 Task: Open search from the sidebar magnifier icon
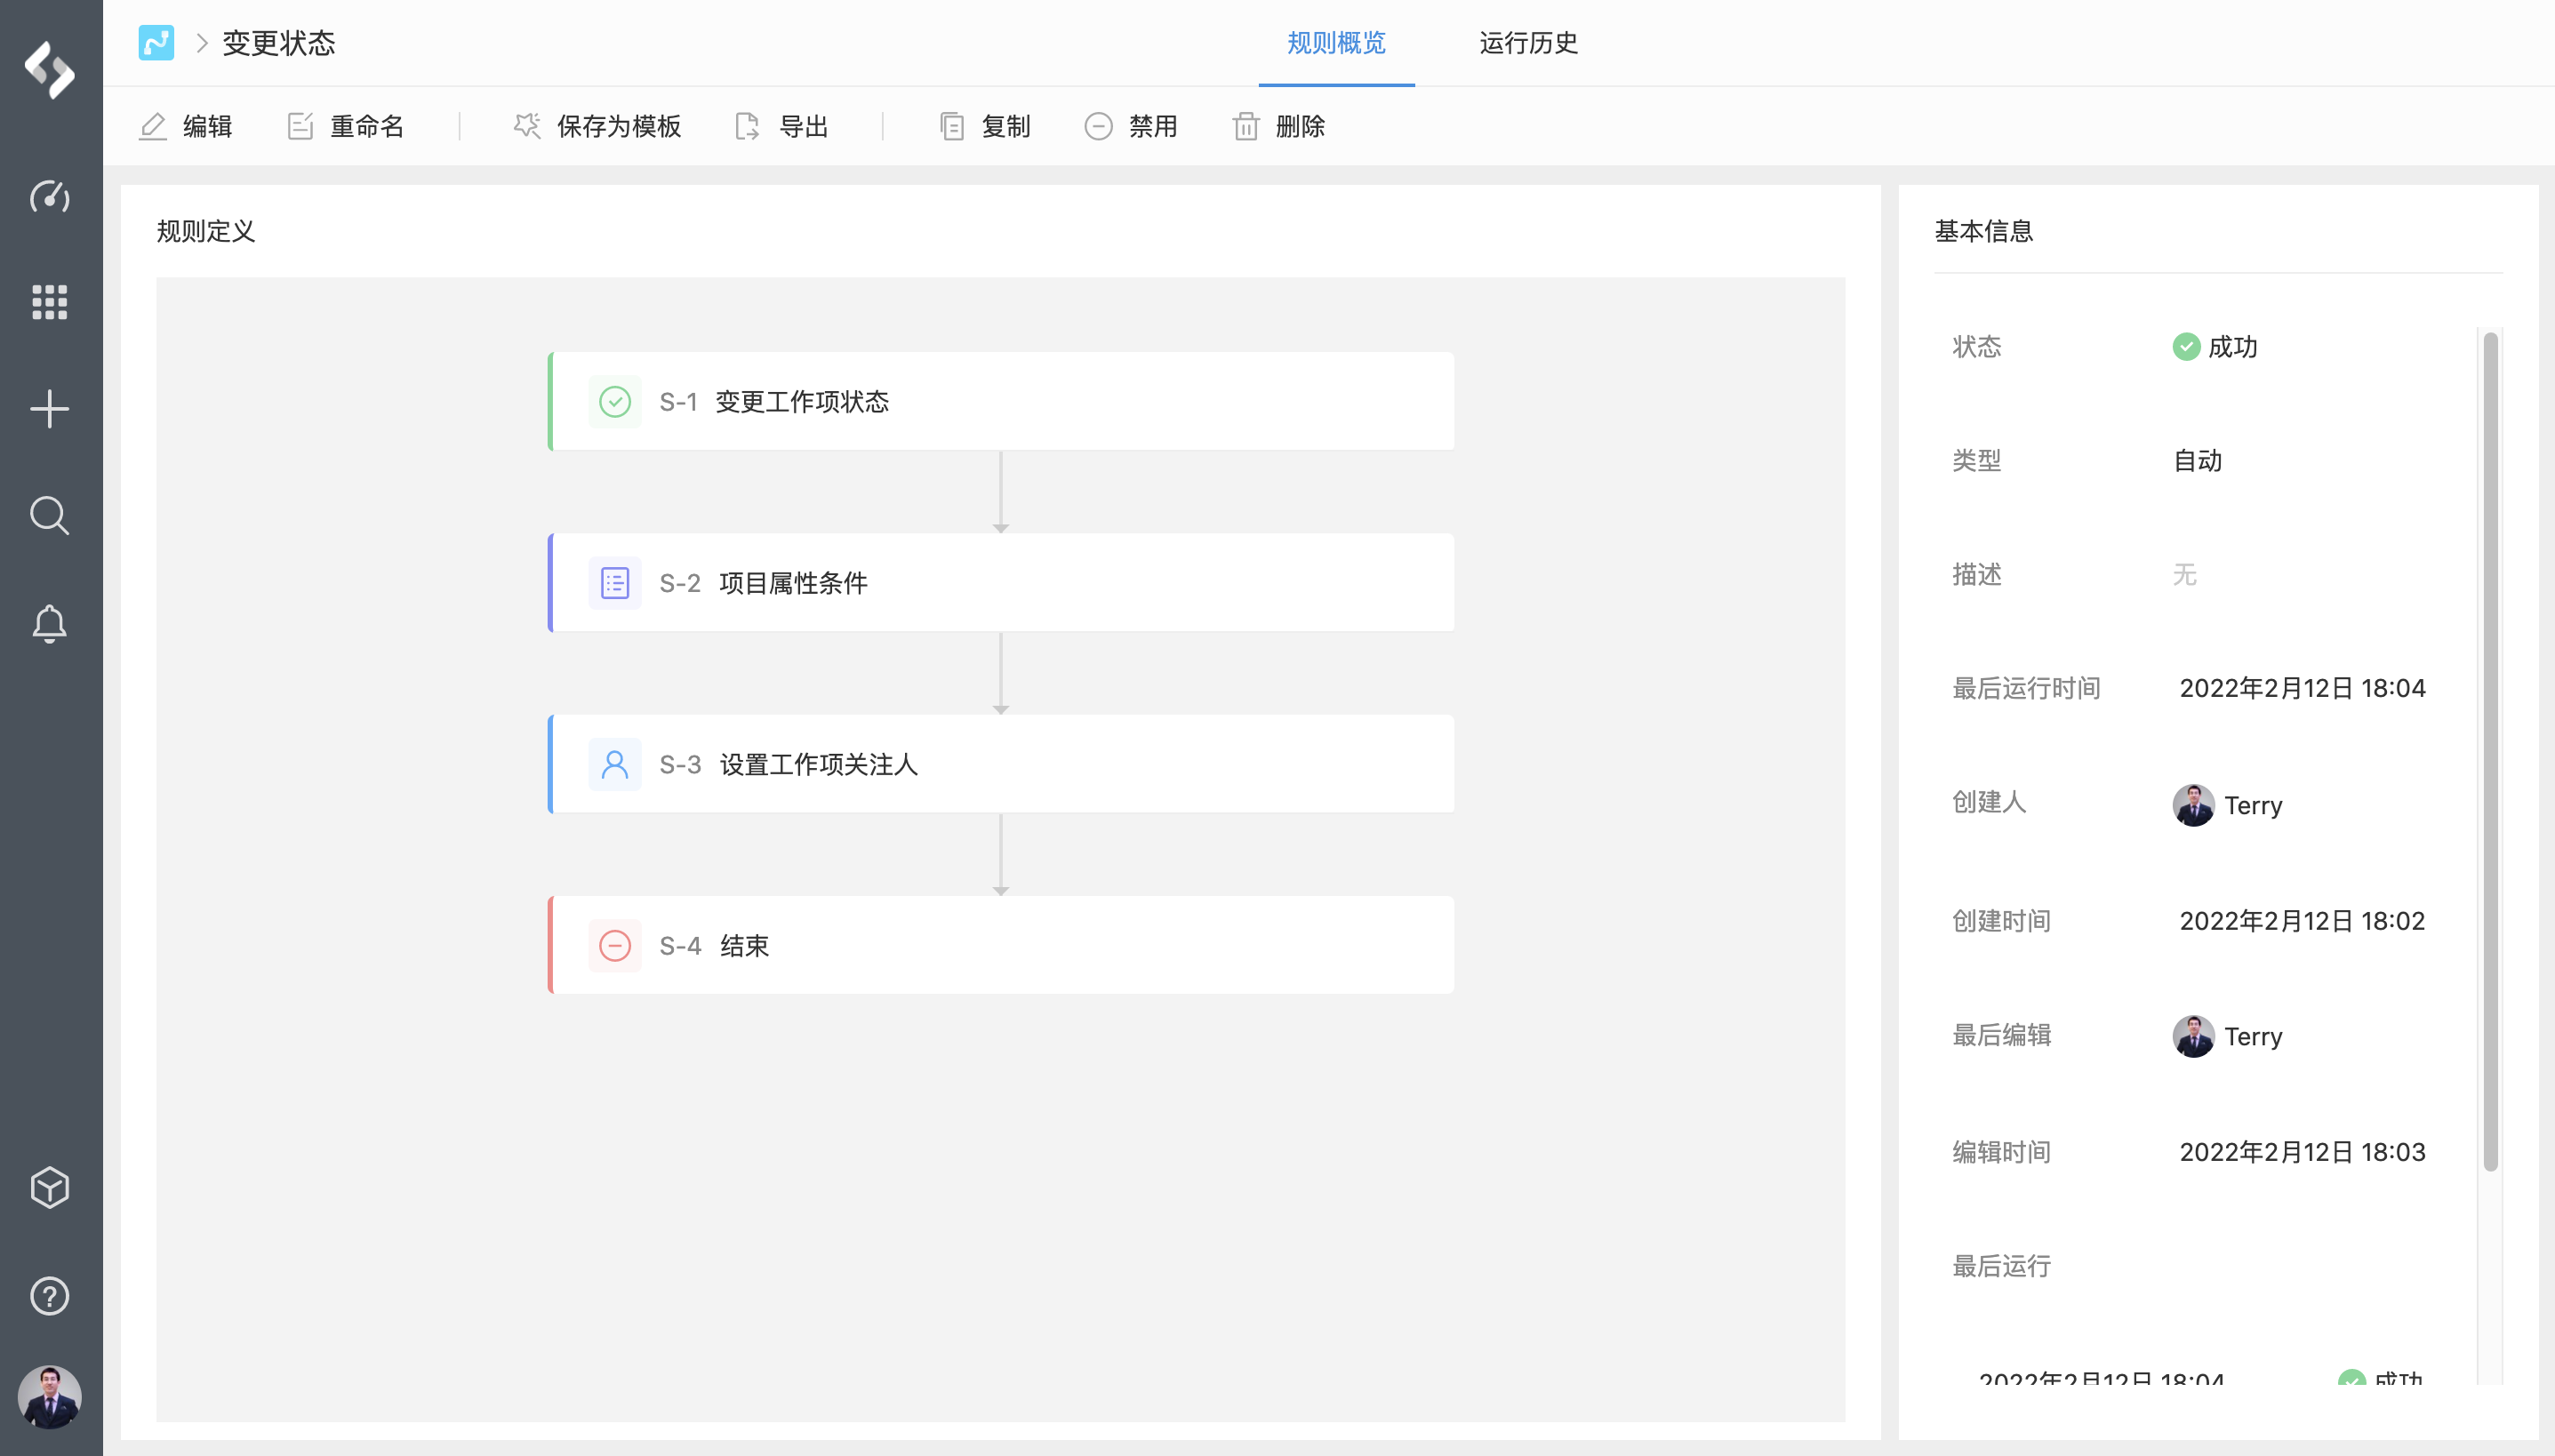(49, 516)
